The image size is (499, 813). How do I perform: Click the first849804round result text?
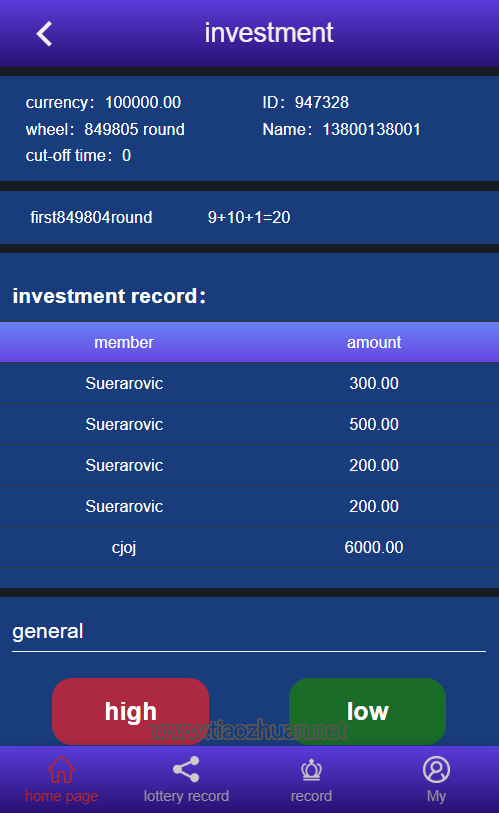pyautogui.click(x=91, y=217)
